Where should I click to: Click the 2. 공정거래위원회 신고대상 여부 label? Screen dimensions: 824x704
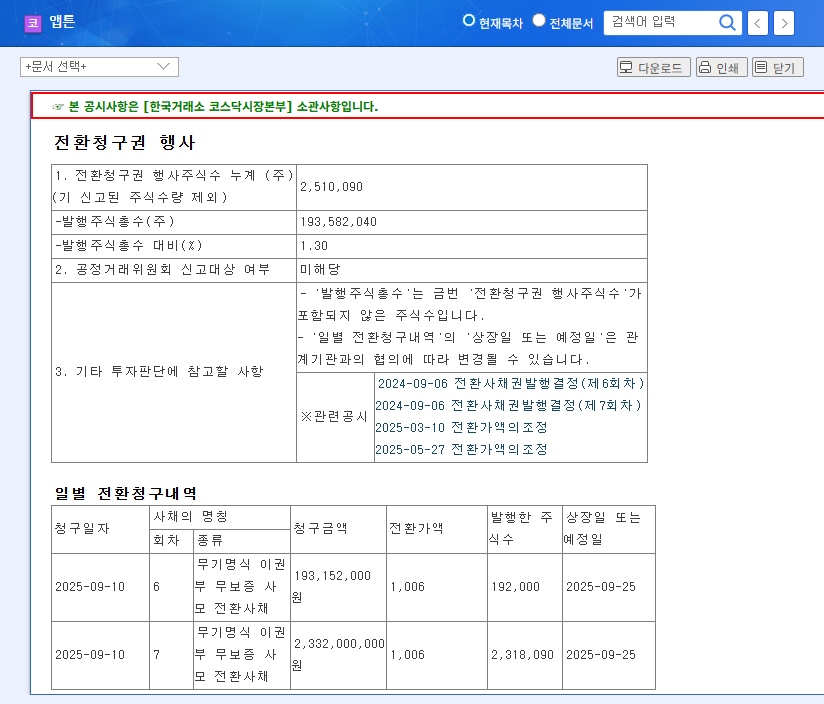click(x=162, y=270)
